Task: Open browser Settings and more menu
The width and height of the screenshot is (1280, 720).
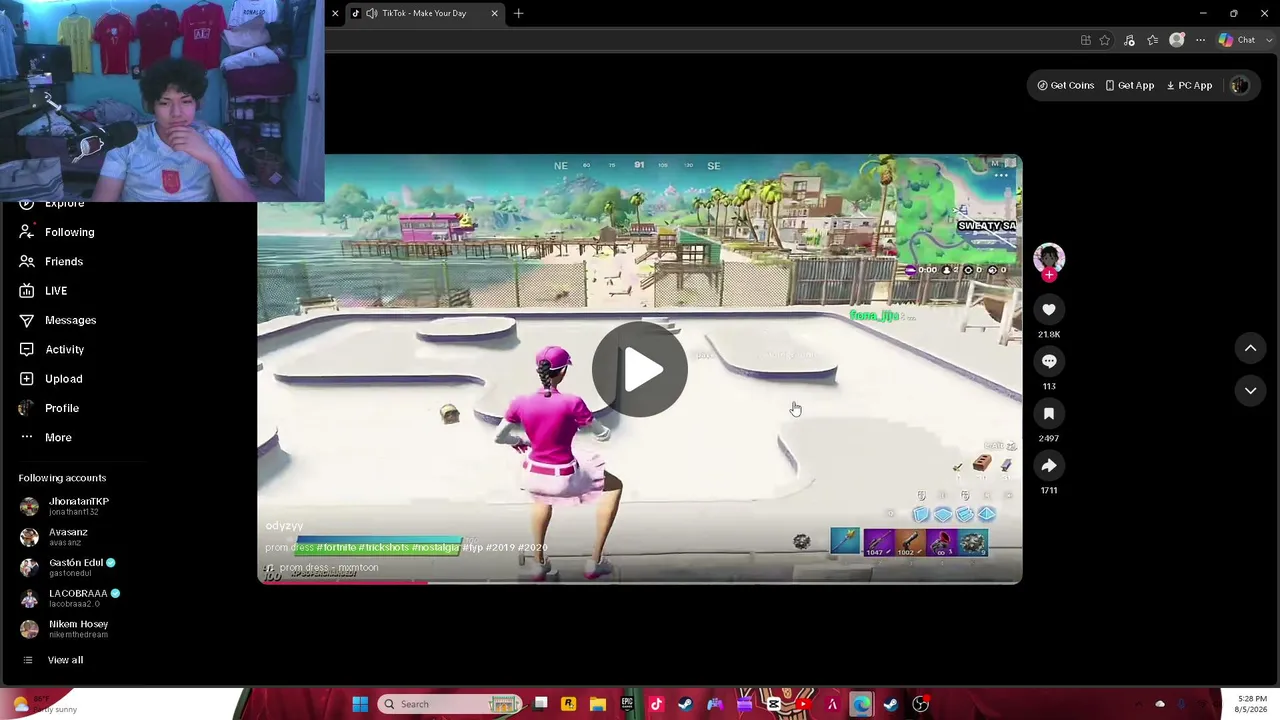Action: tap(1201, 40)
